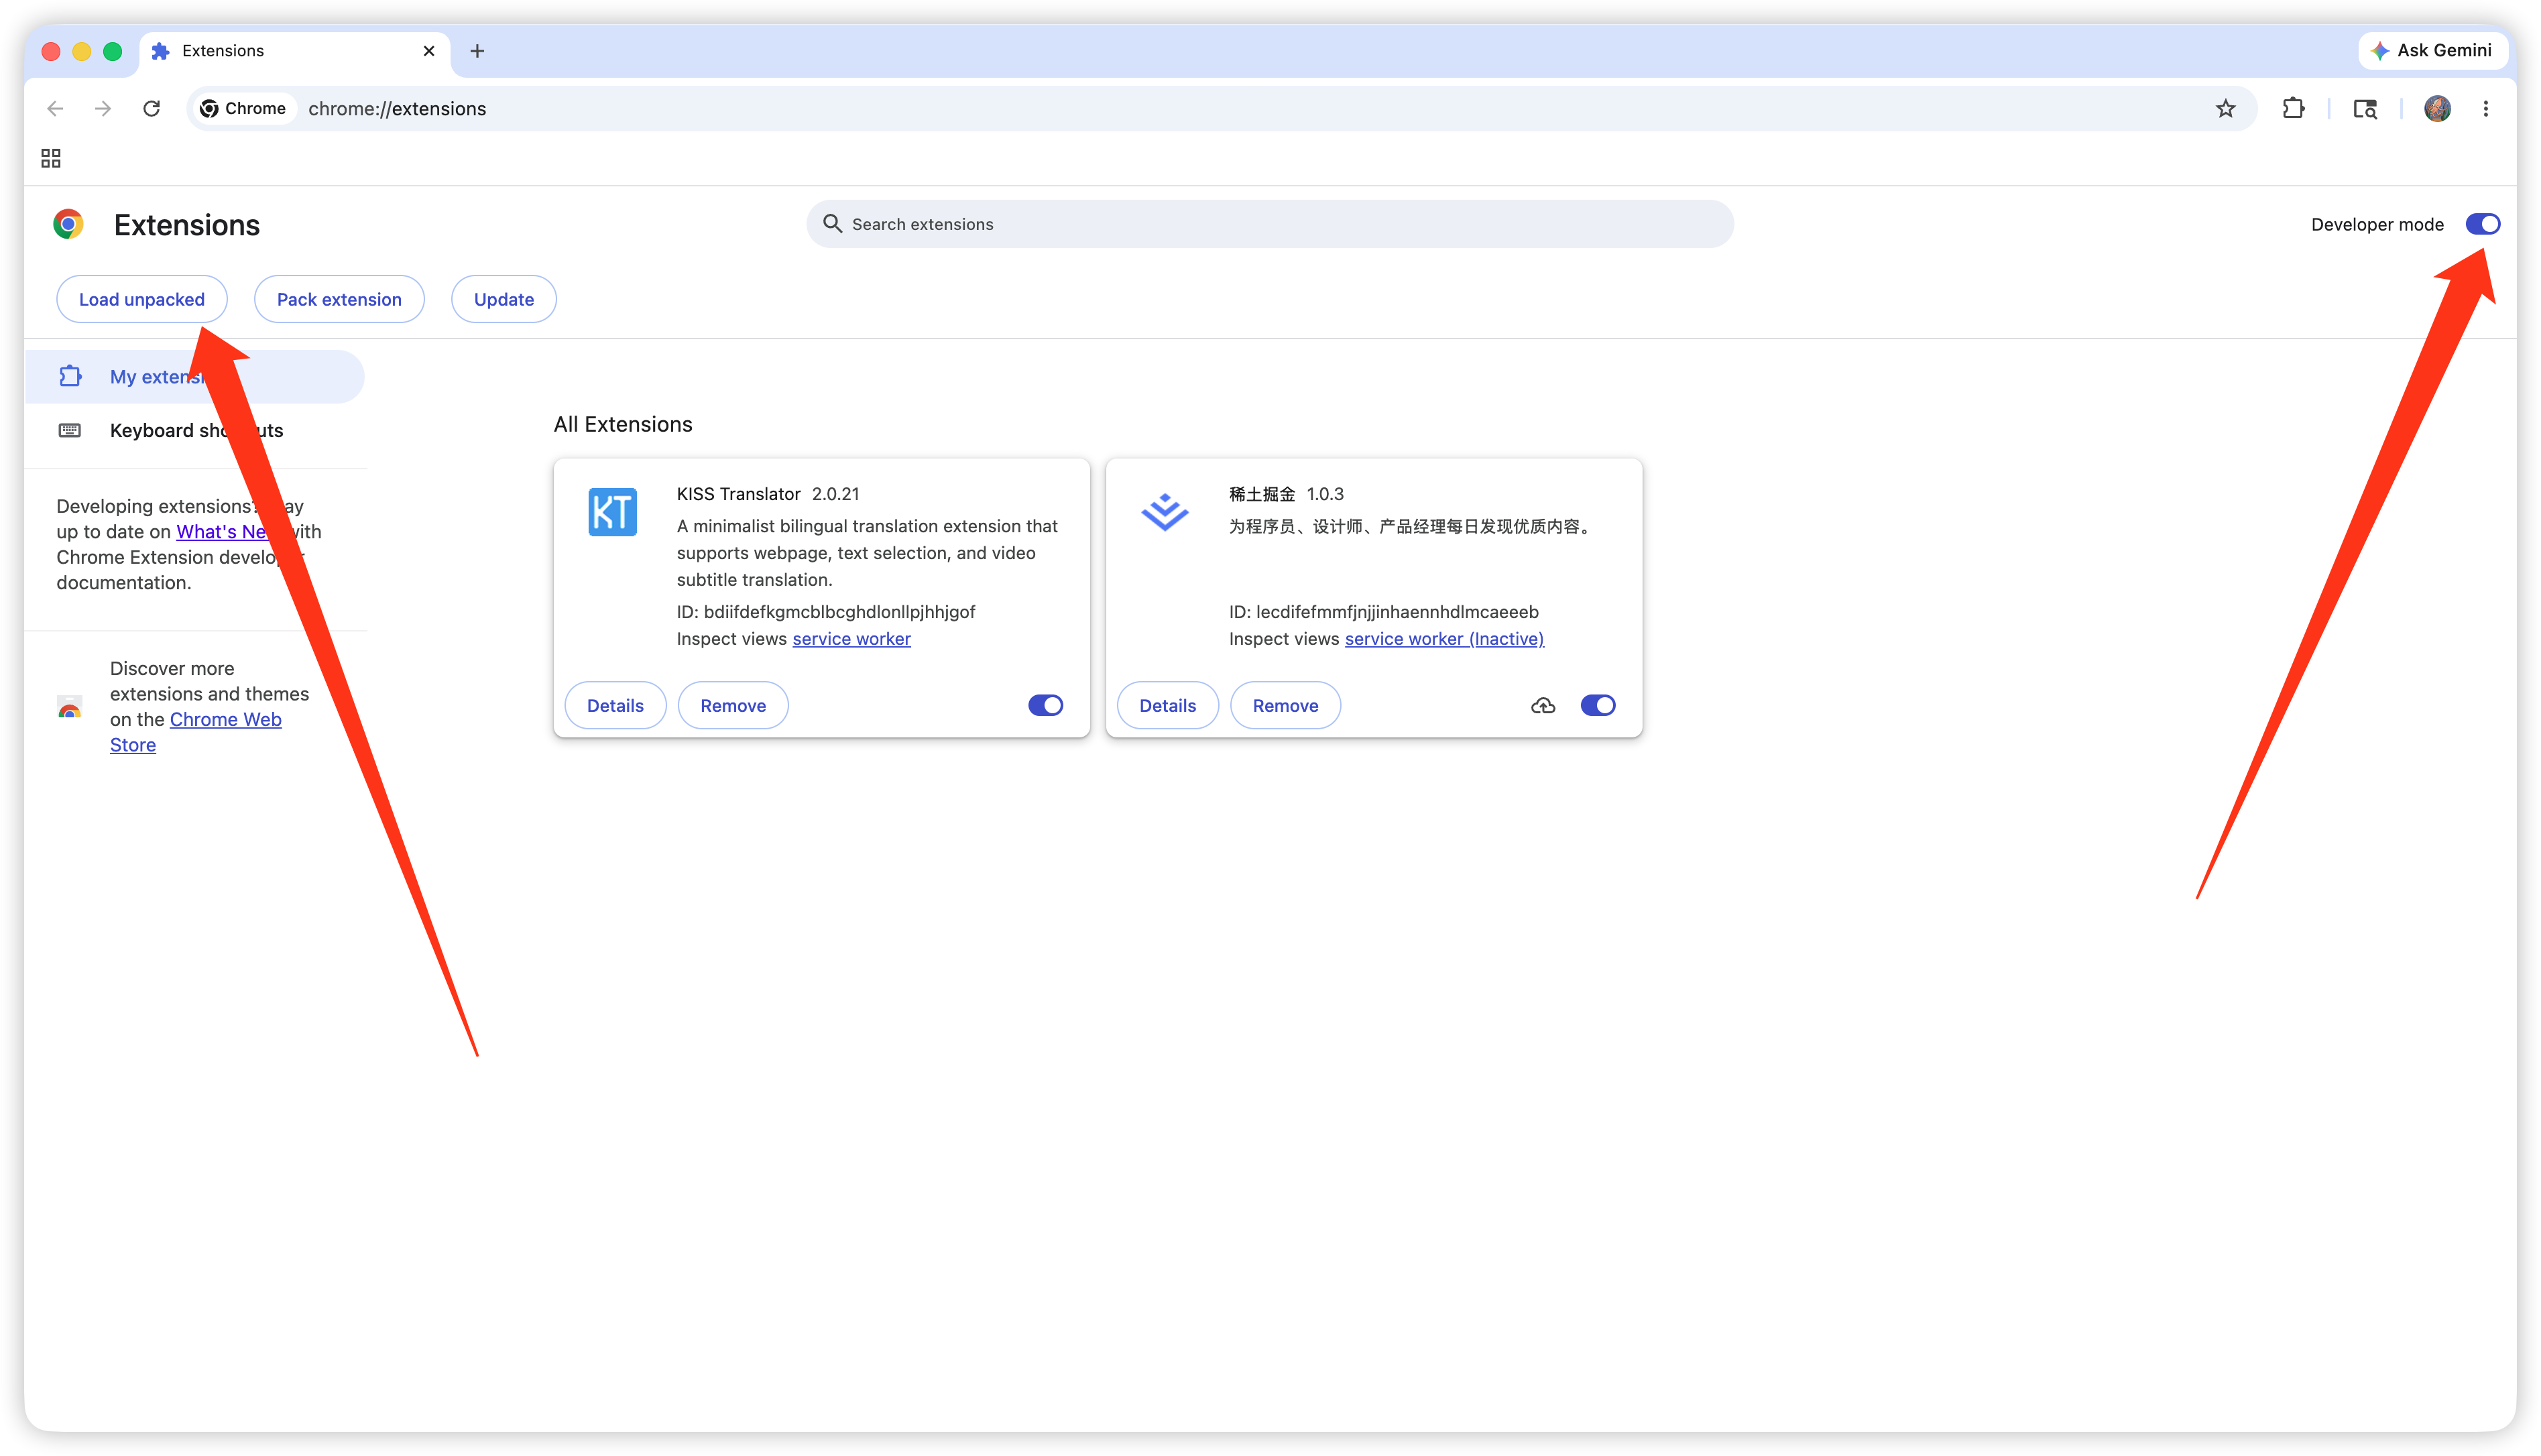This screenshot has height=1456, width=2541.
Task: Remove the 稀土掘金 extension
Action: (x=1285, y=706)
